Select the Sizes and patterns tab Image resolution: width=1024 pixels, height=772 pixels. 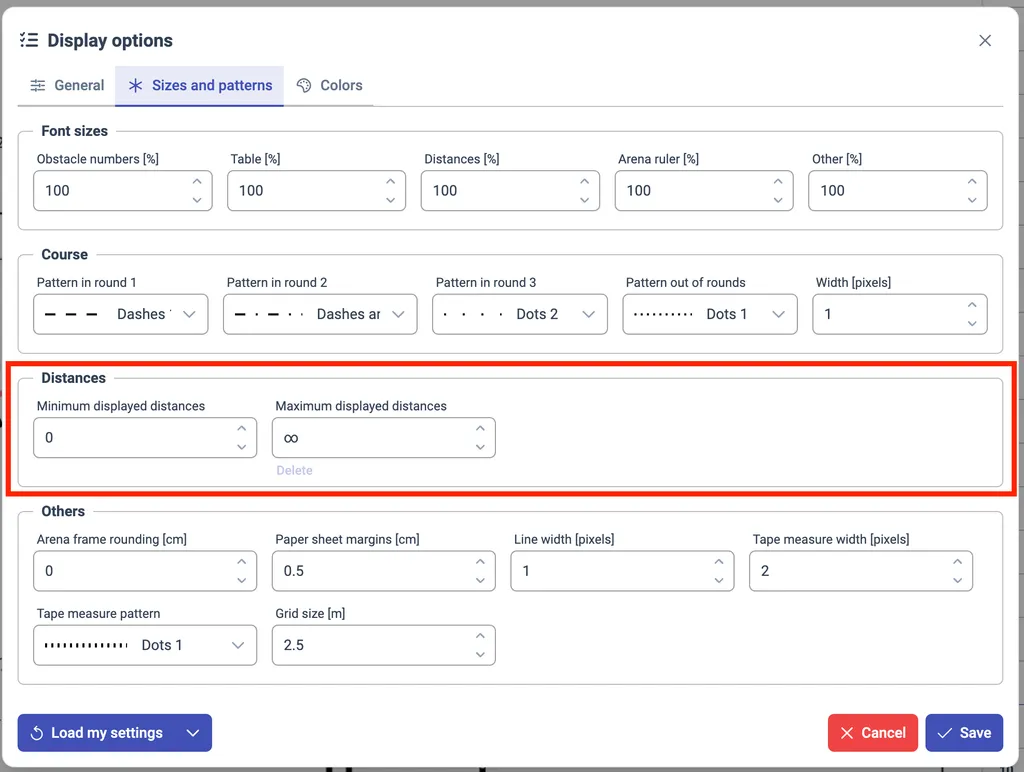200,86
